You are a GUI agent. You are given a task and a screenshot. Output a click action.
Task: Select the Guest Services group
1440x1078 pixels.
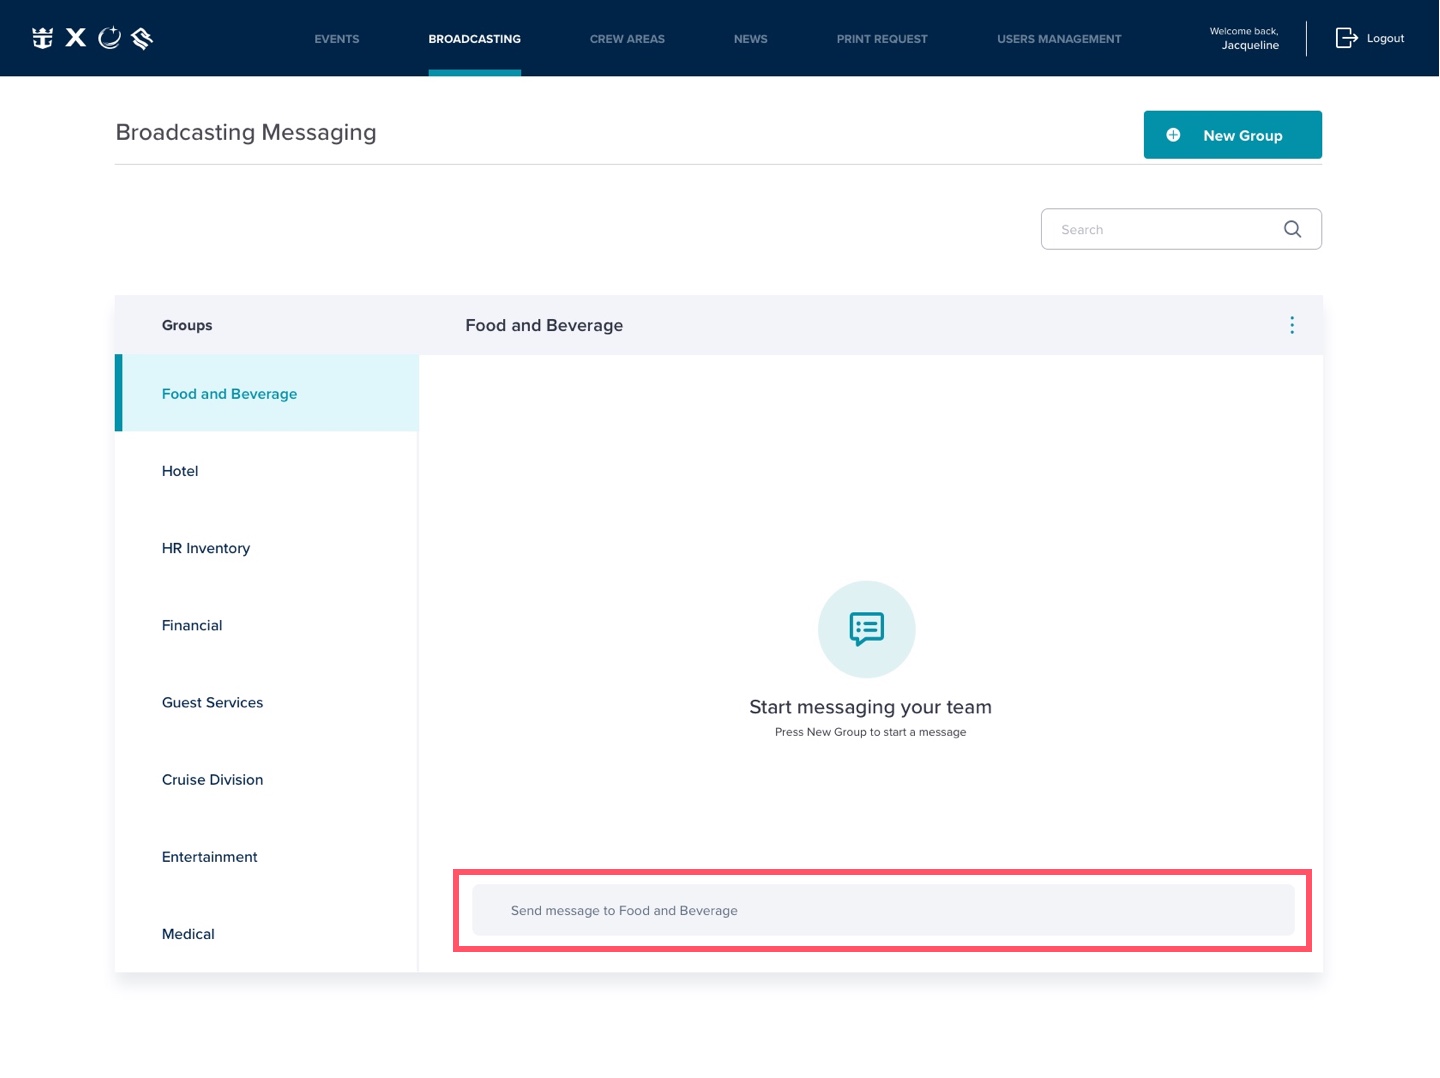(212, 702)
